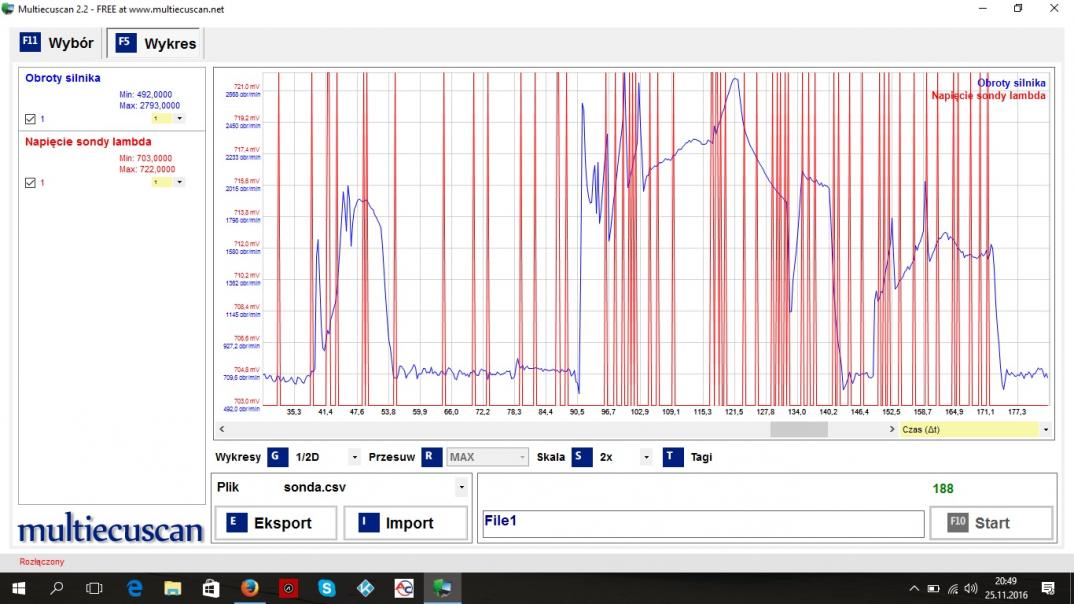Image resolution: width=1074 pixels, height=604 pixels.
Task: Uncheck the Obroty silnika series checkbox
Action: tap(30, 119)
